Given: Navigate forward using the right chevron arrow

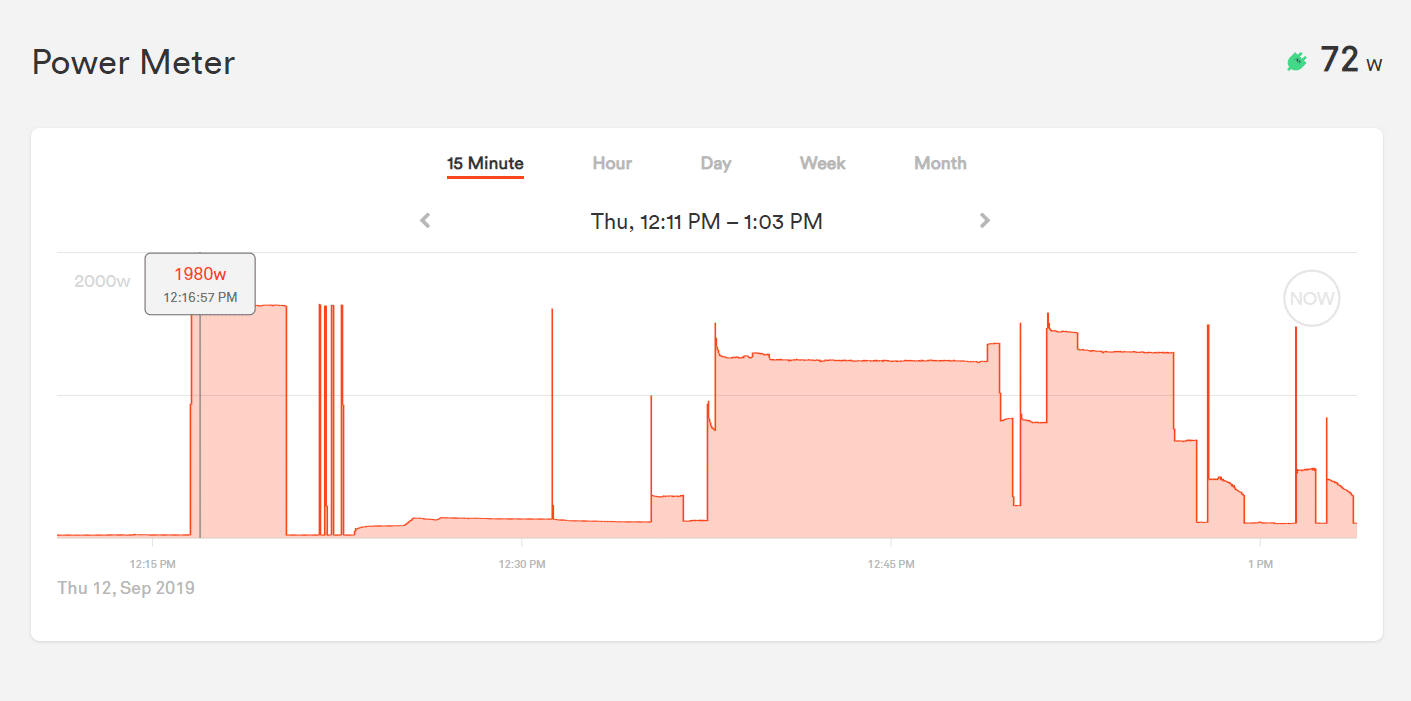Looking at the screenshot, I should [985, 220].
